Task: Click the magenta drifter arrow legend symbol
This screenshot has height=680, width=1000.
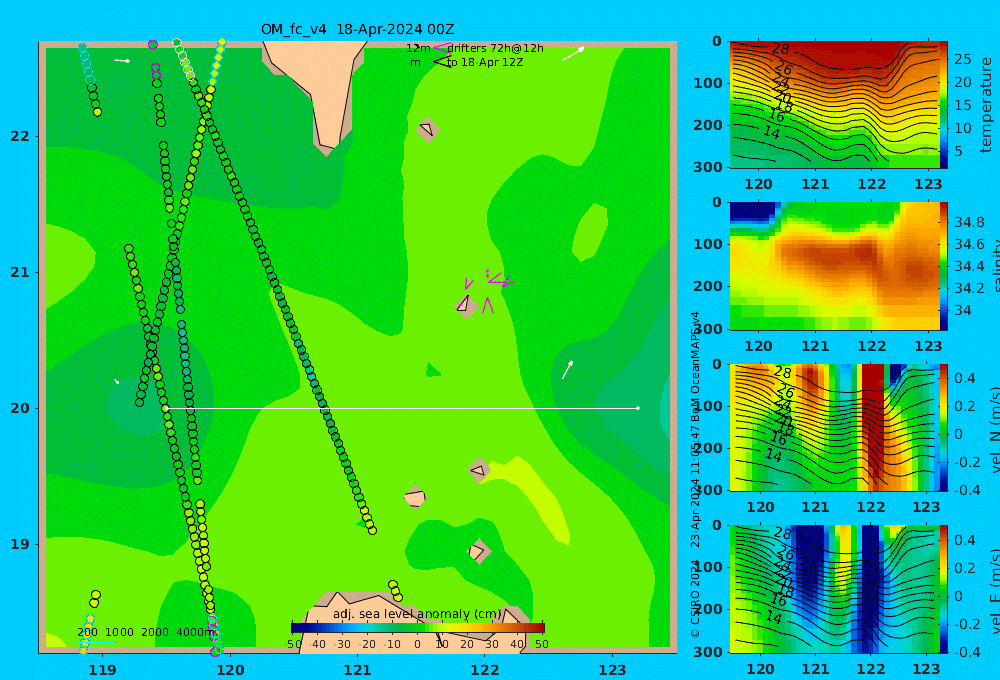Action: click(441, 47)
